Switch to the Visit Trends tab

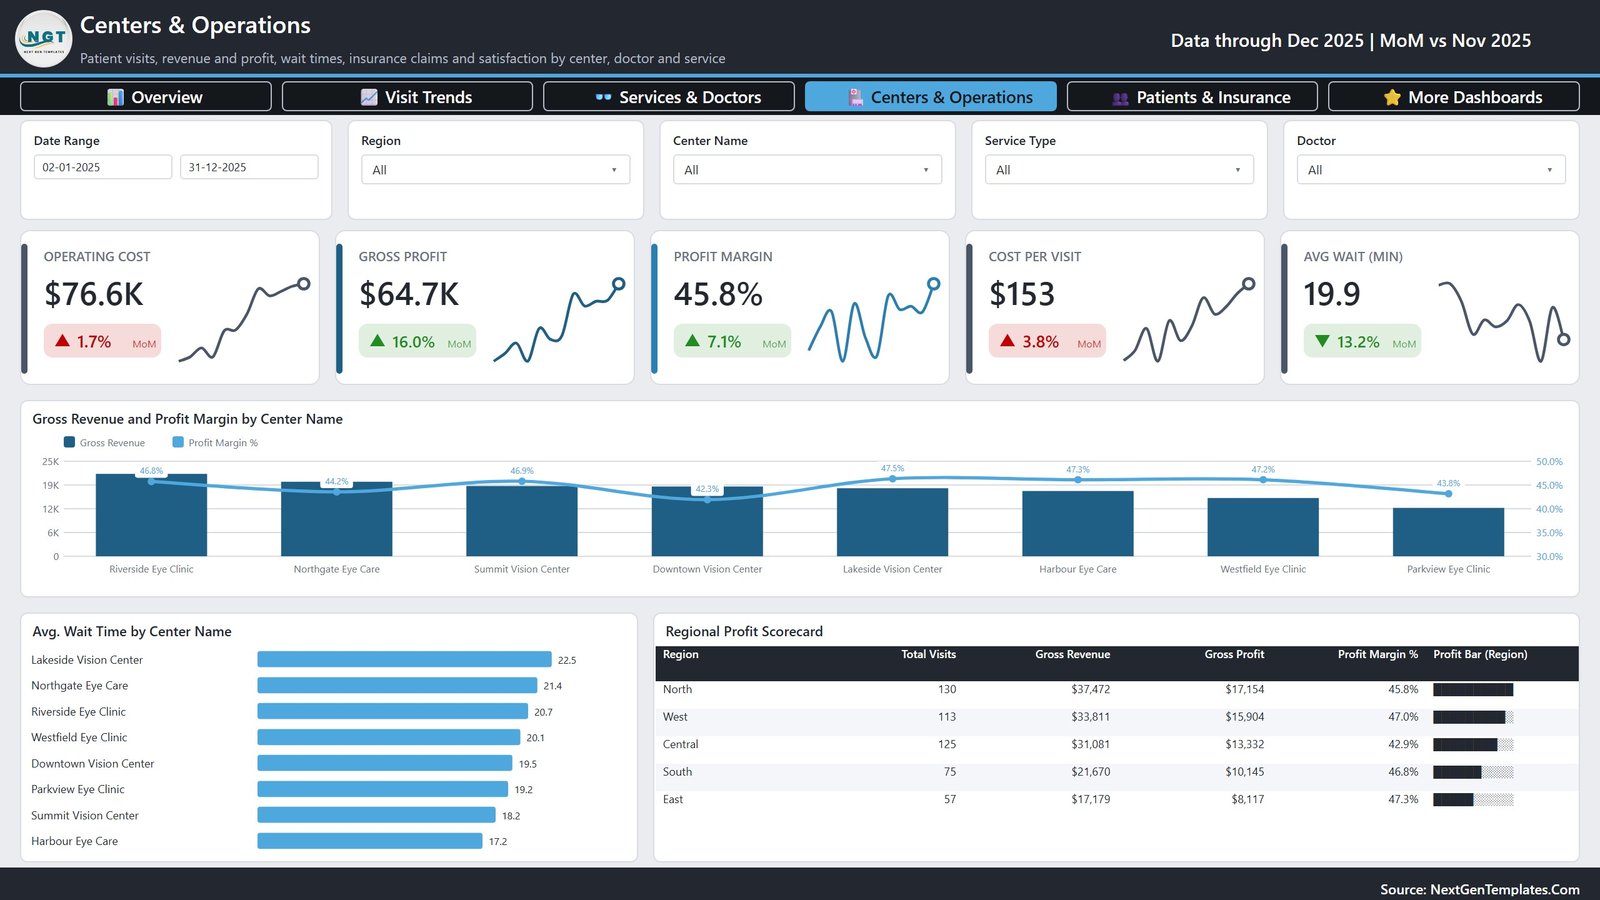point(407,97)
